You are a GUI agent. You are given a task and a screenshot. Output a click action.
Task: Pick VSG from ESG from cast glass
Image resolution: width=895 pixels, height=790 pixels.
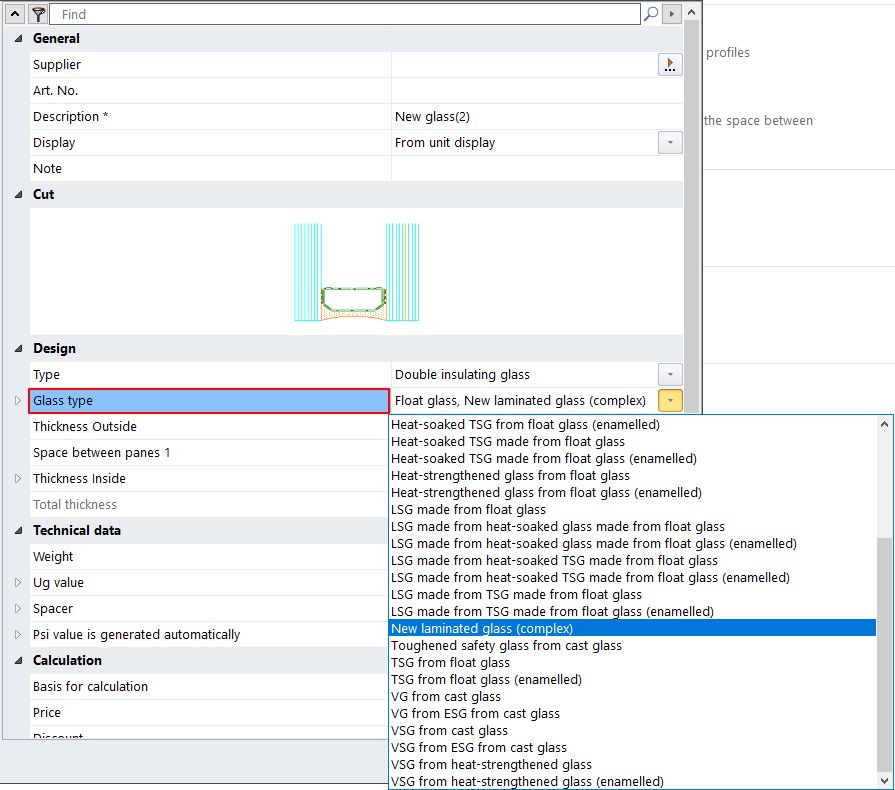click(475, 714)
